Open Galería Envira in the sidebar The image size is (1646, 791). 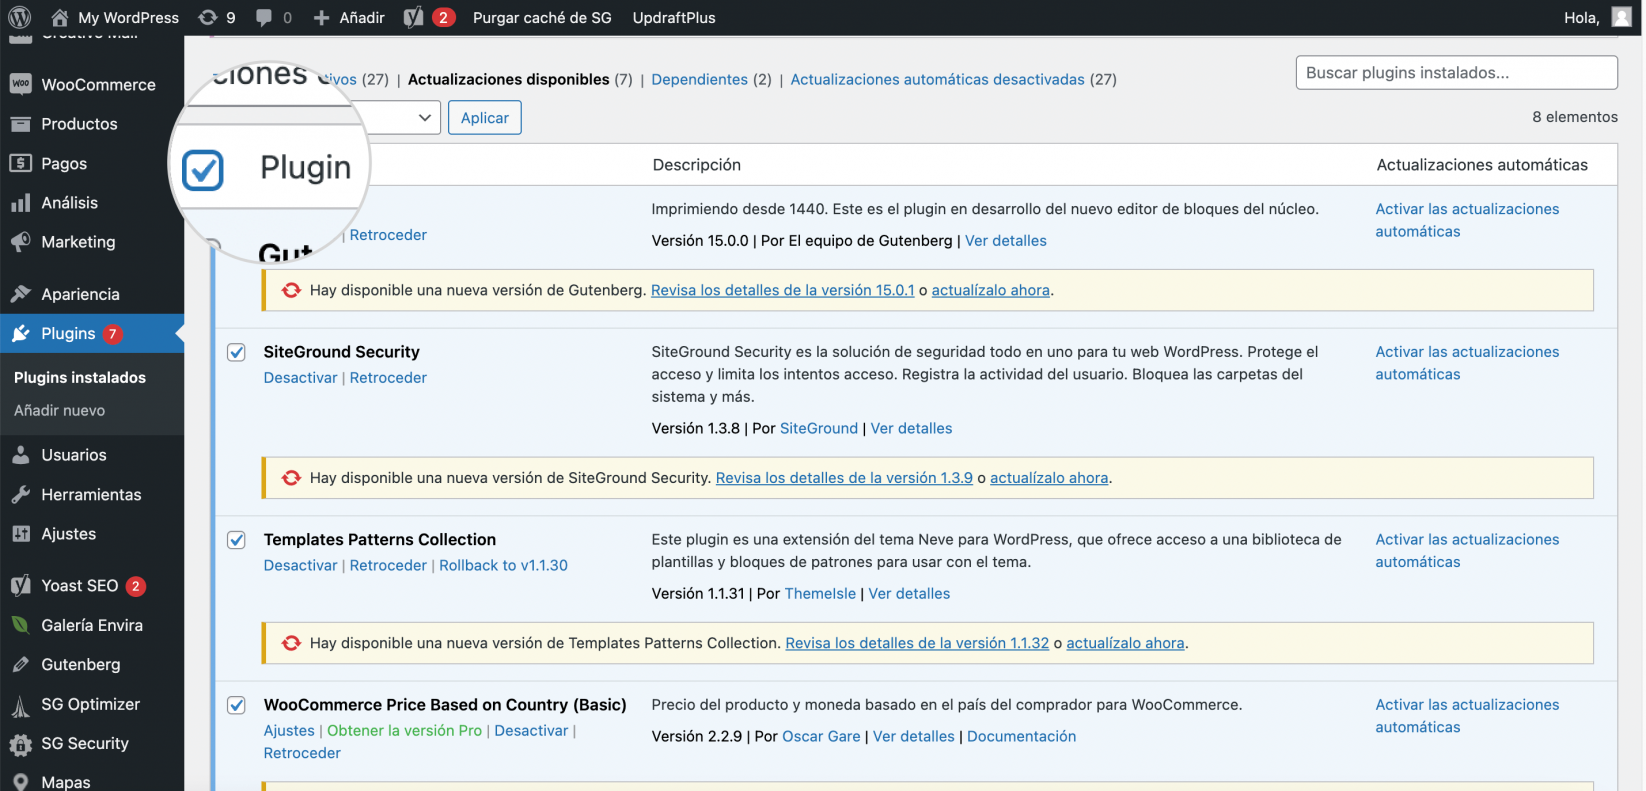92,625
